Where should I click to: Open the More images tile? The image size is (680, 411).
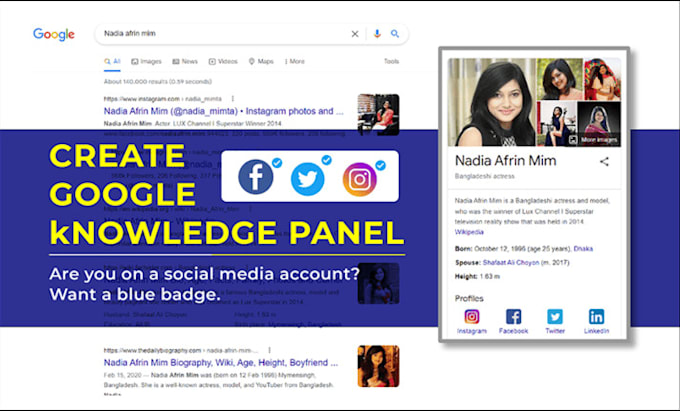point(599,124)
